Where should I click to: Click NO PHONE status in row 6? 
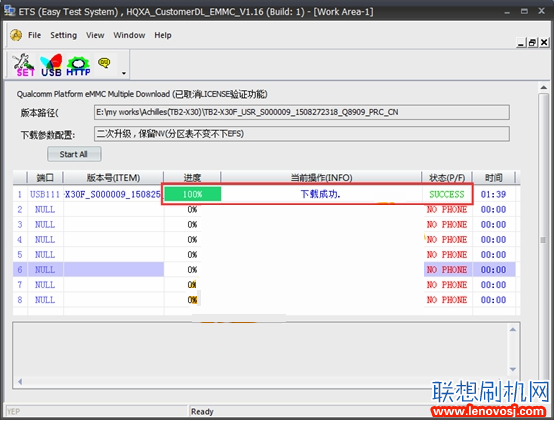pyautogui.click(x=447, y=269)
